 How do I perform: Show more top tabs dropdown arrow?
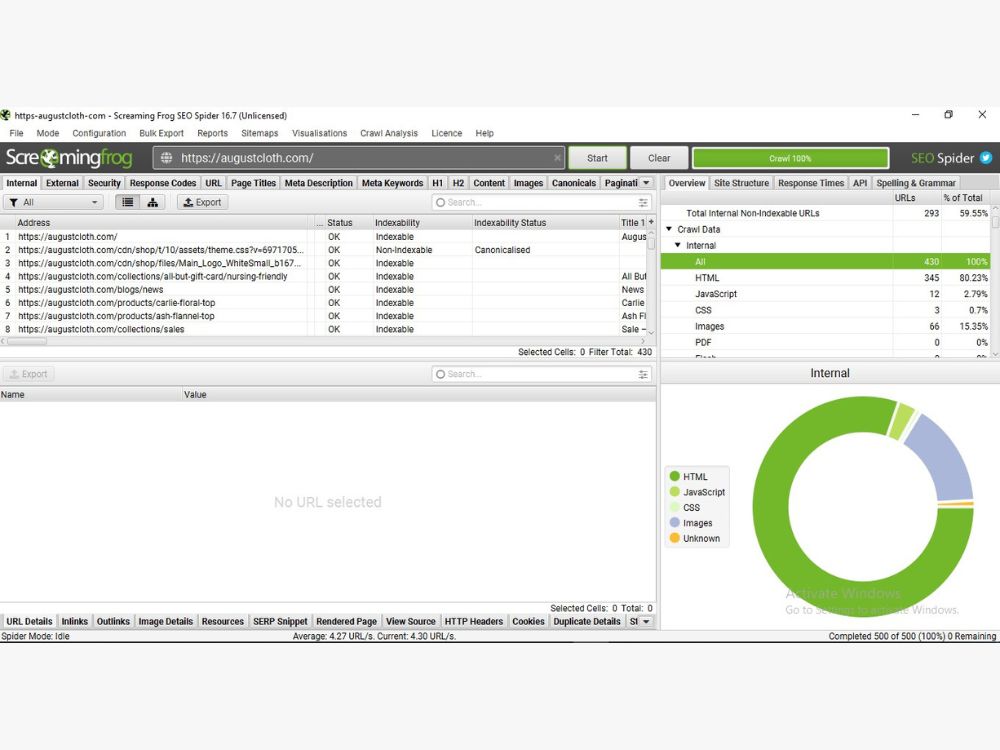pos(646,183)
